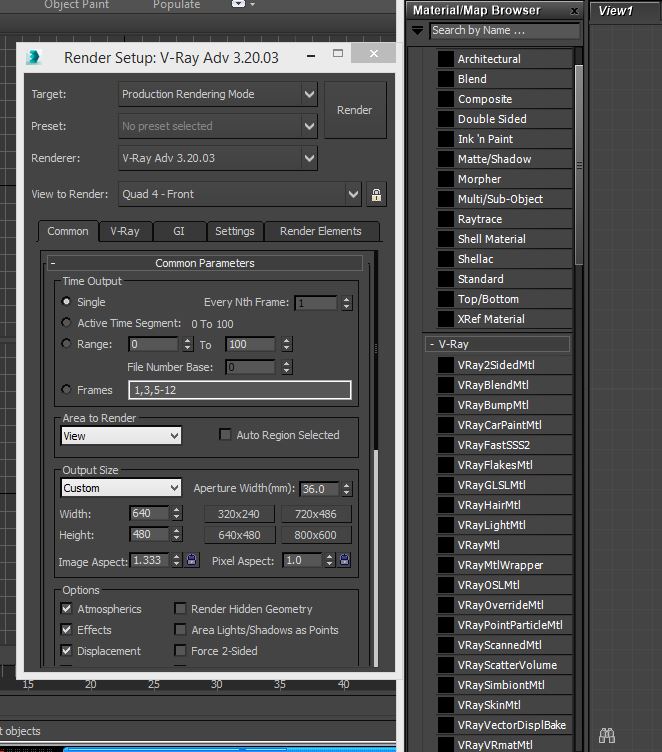Select the Range time output option
The height and width of the screenshot is (752, 662).
point(66,343)
